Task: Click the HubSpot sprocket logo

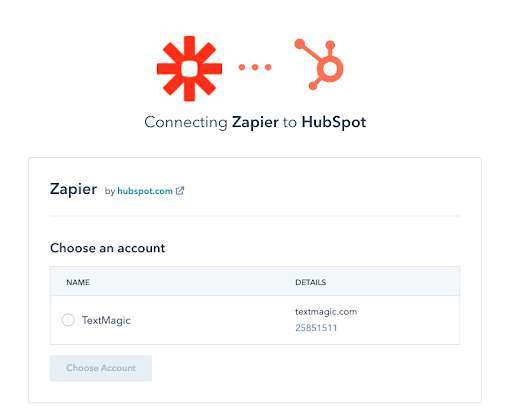Action: (x=319, y=65)
